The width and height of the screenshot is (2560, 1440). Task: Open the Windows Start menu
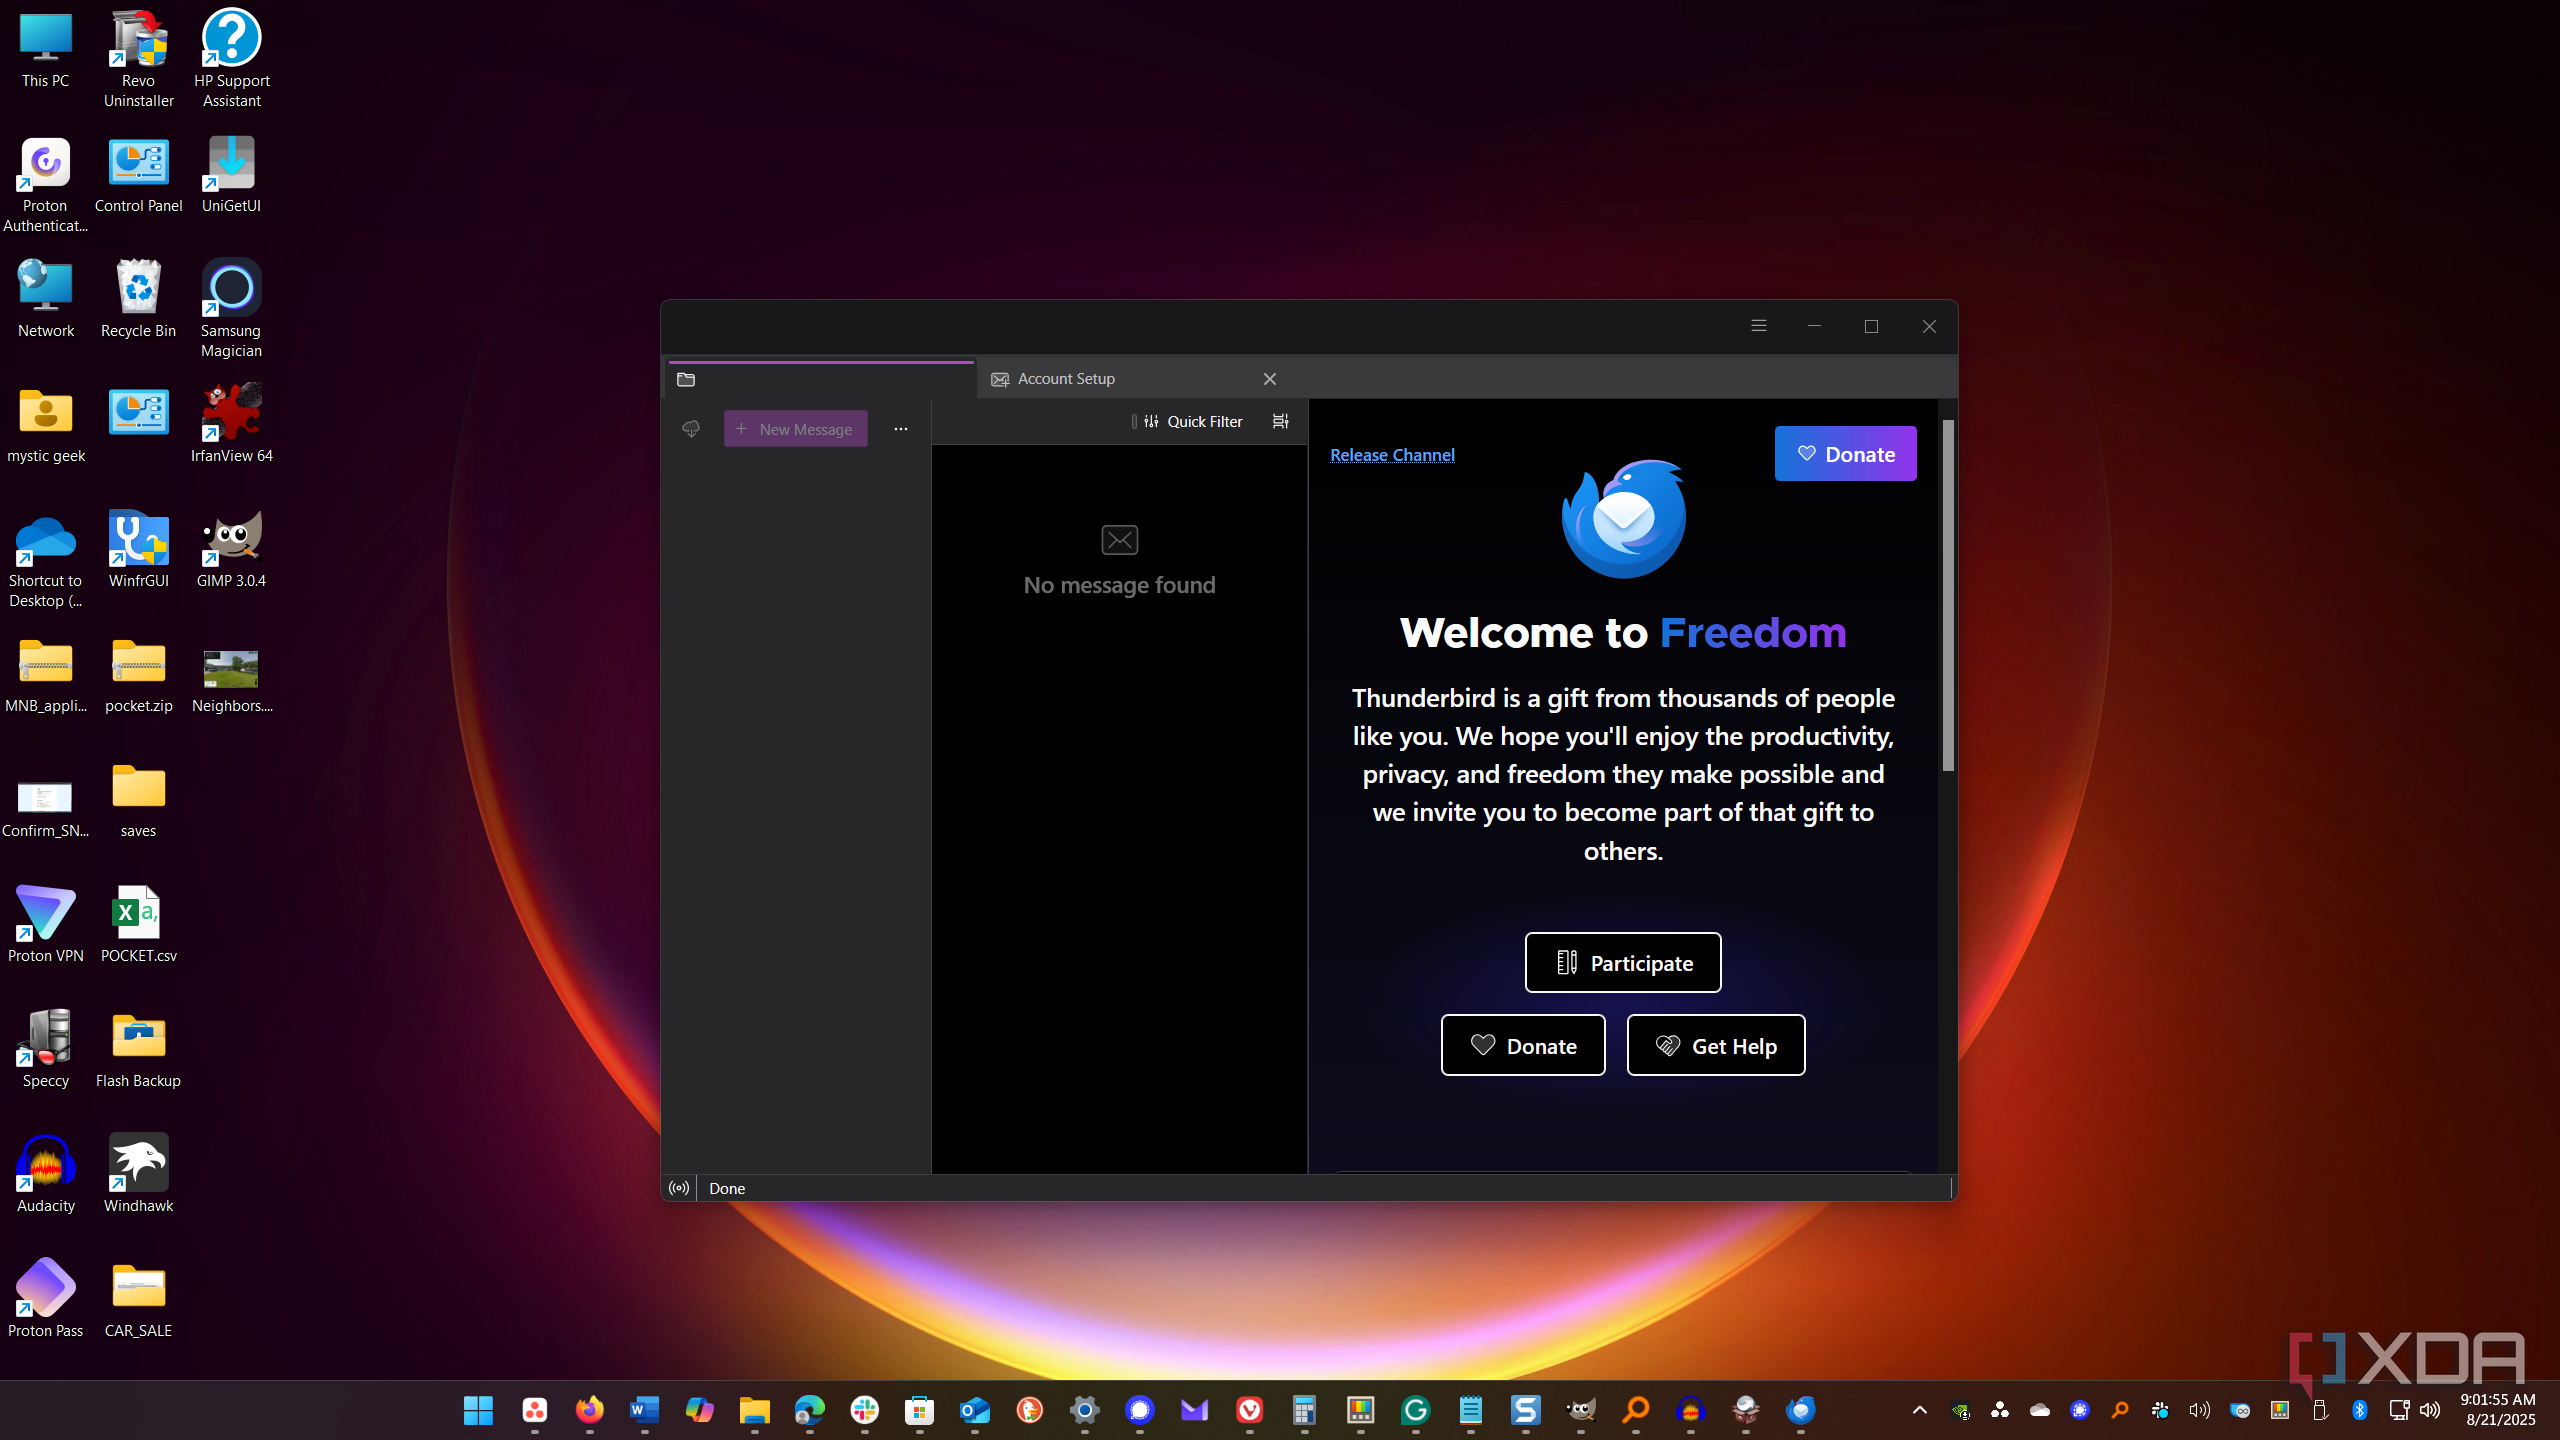479,1410
